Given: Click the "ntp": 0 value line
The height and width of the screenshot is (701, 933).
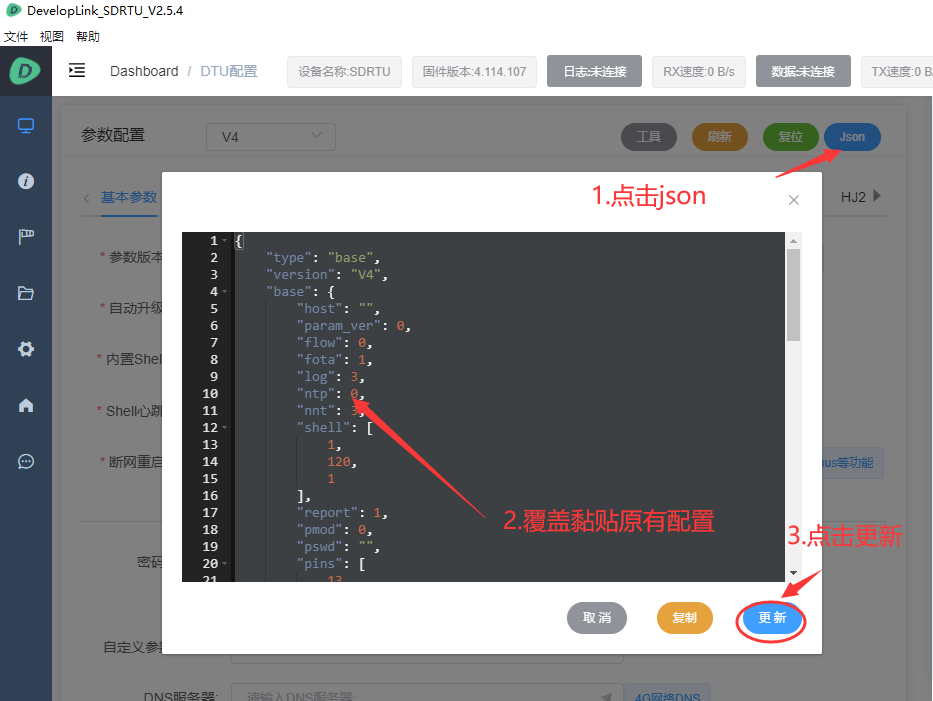Looking at the screenshot, I should click(x=331, y=393).
